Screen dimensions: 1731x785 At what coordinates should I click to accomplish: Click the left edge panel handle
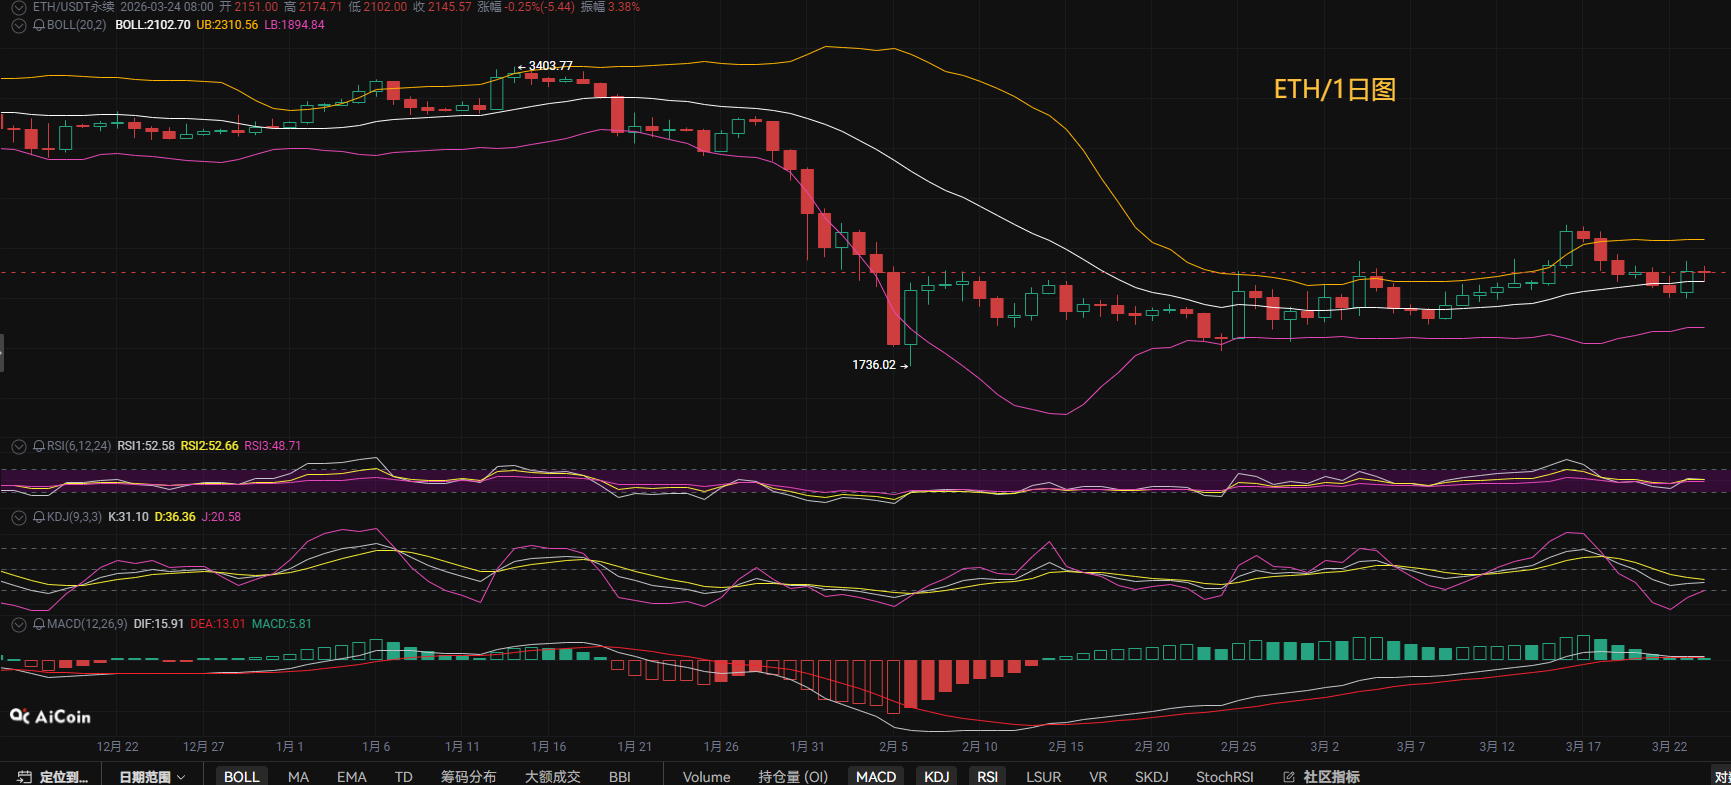[2, 353]
